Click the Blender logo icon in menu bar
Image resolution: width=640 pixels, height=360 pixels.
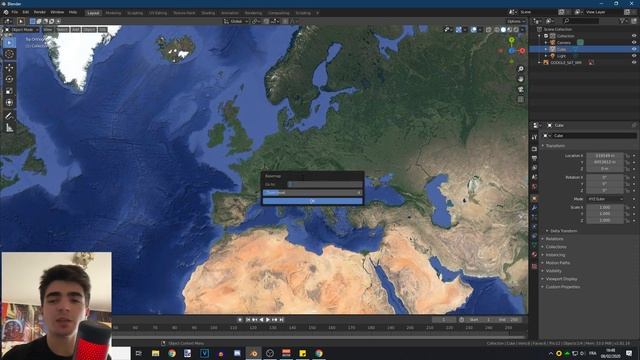(x=6, y=12)
